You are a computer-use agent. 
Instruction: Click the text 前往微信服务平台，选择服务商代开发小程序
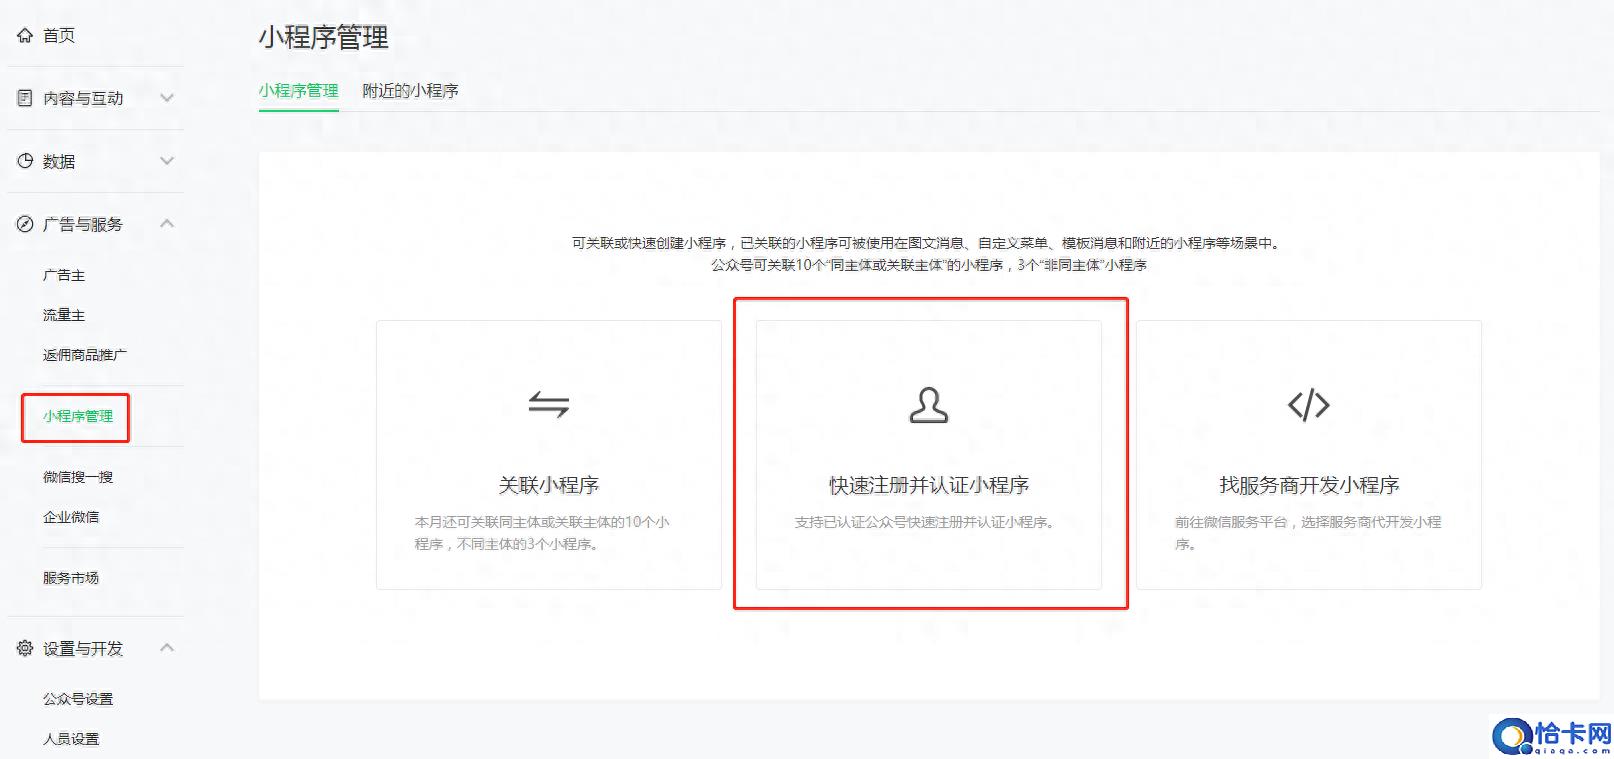(1308, 533)
